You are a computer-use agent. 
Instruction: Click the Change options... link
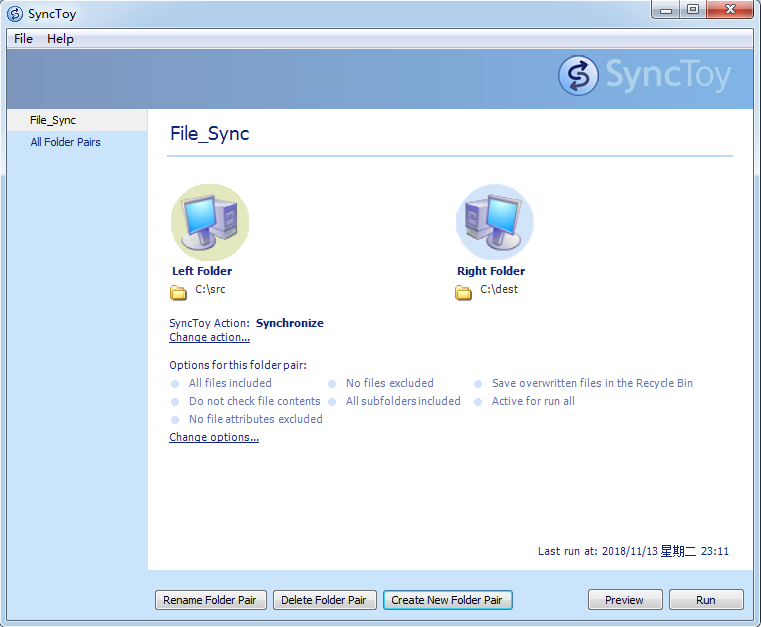[x=214, y=437]
